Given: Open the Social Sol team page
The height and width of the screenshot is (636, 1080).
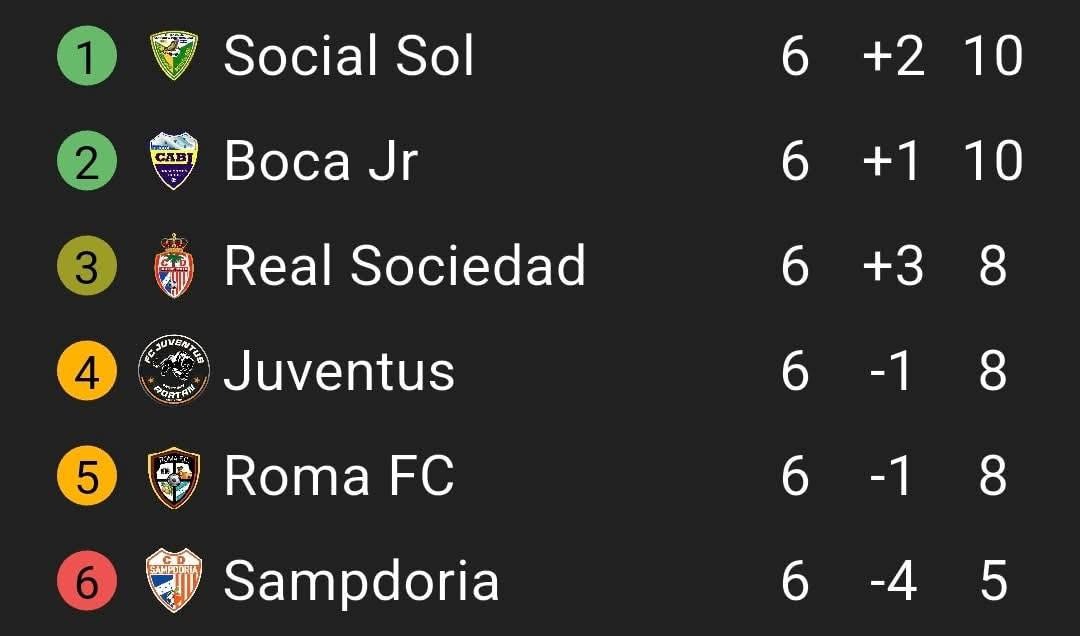Looking at the screenshot, I should tap(349, 56).
